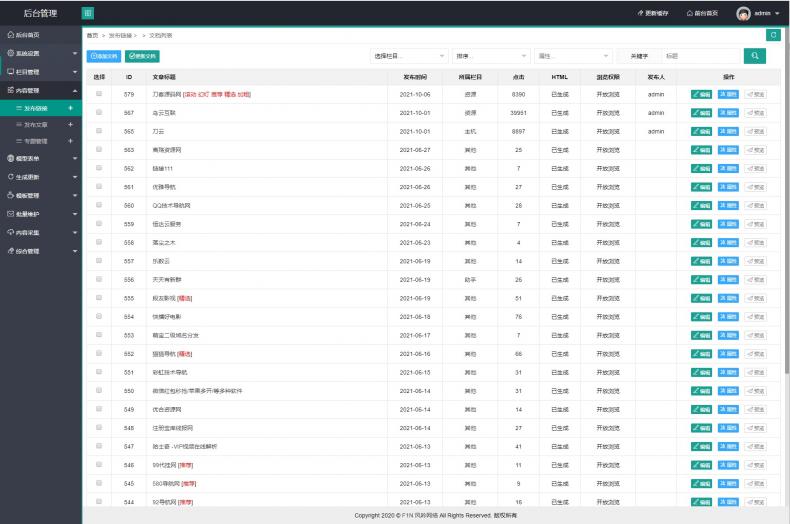Click the 35951 hits cell in row 567
790x524 pixels.
tap(518, 113)
